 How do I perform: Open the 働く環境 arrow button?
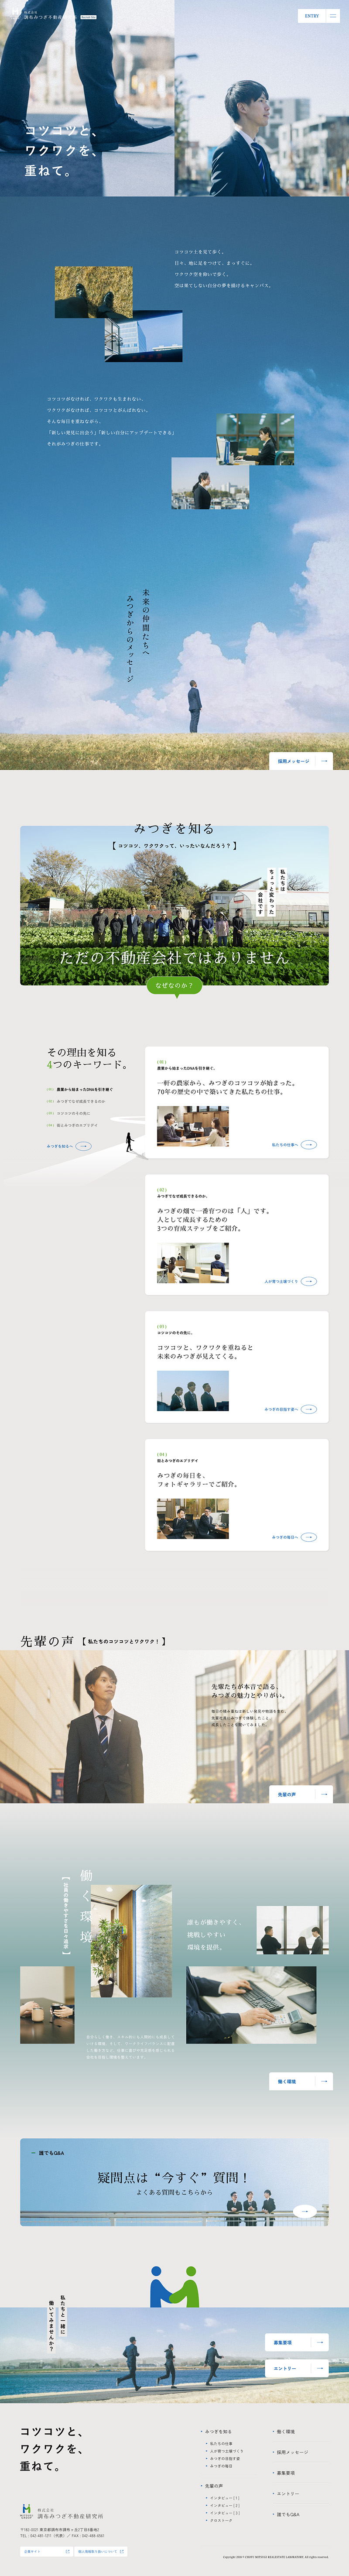pos(301,2081)
